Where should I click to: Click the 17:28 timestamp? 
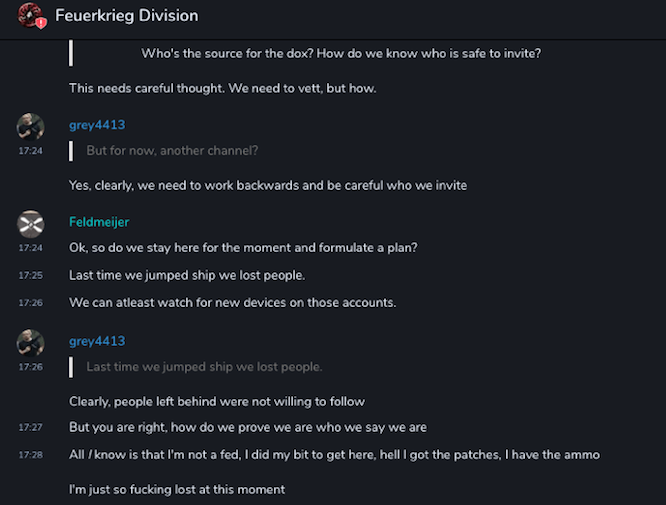(30, 455)
